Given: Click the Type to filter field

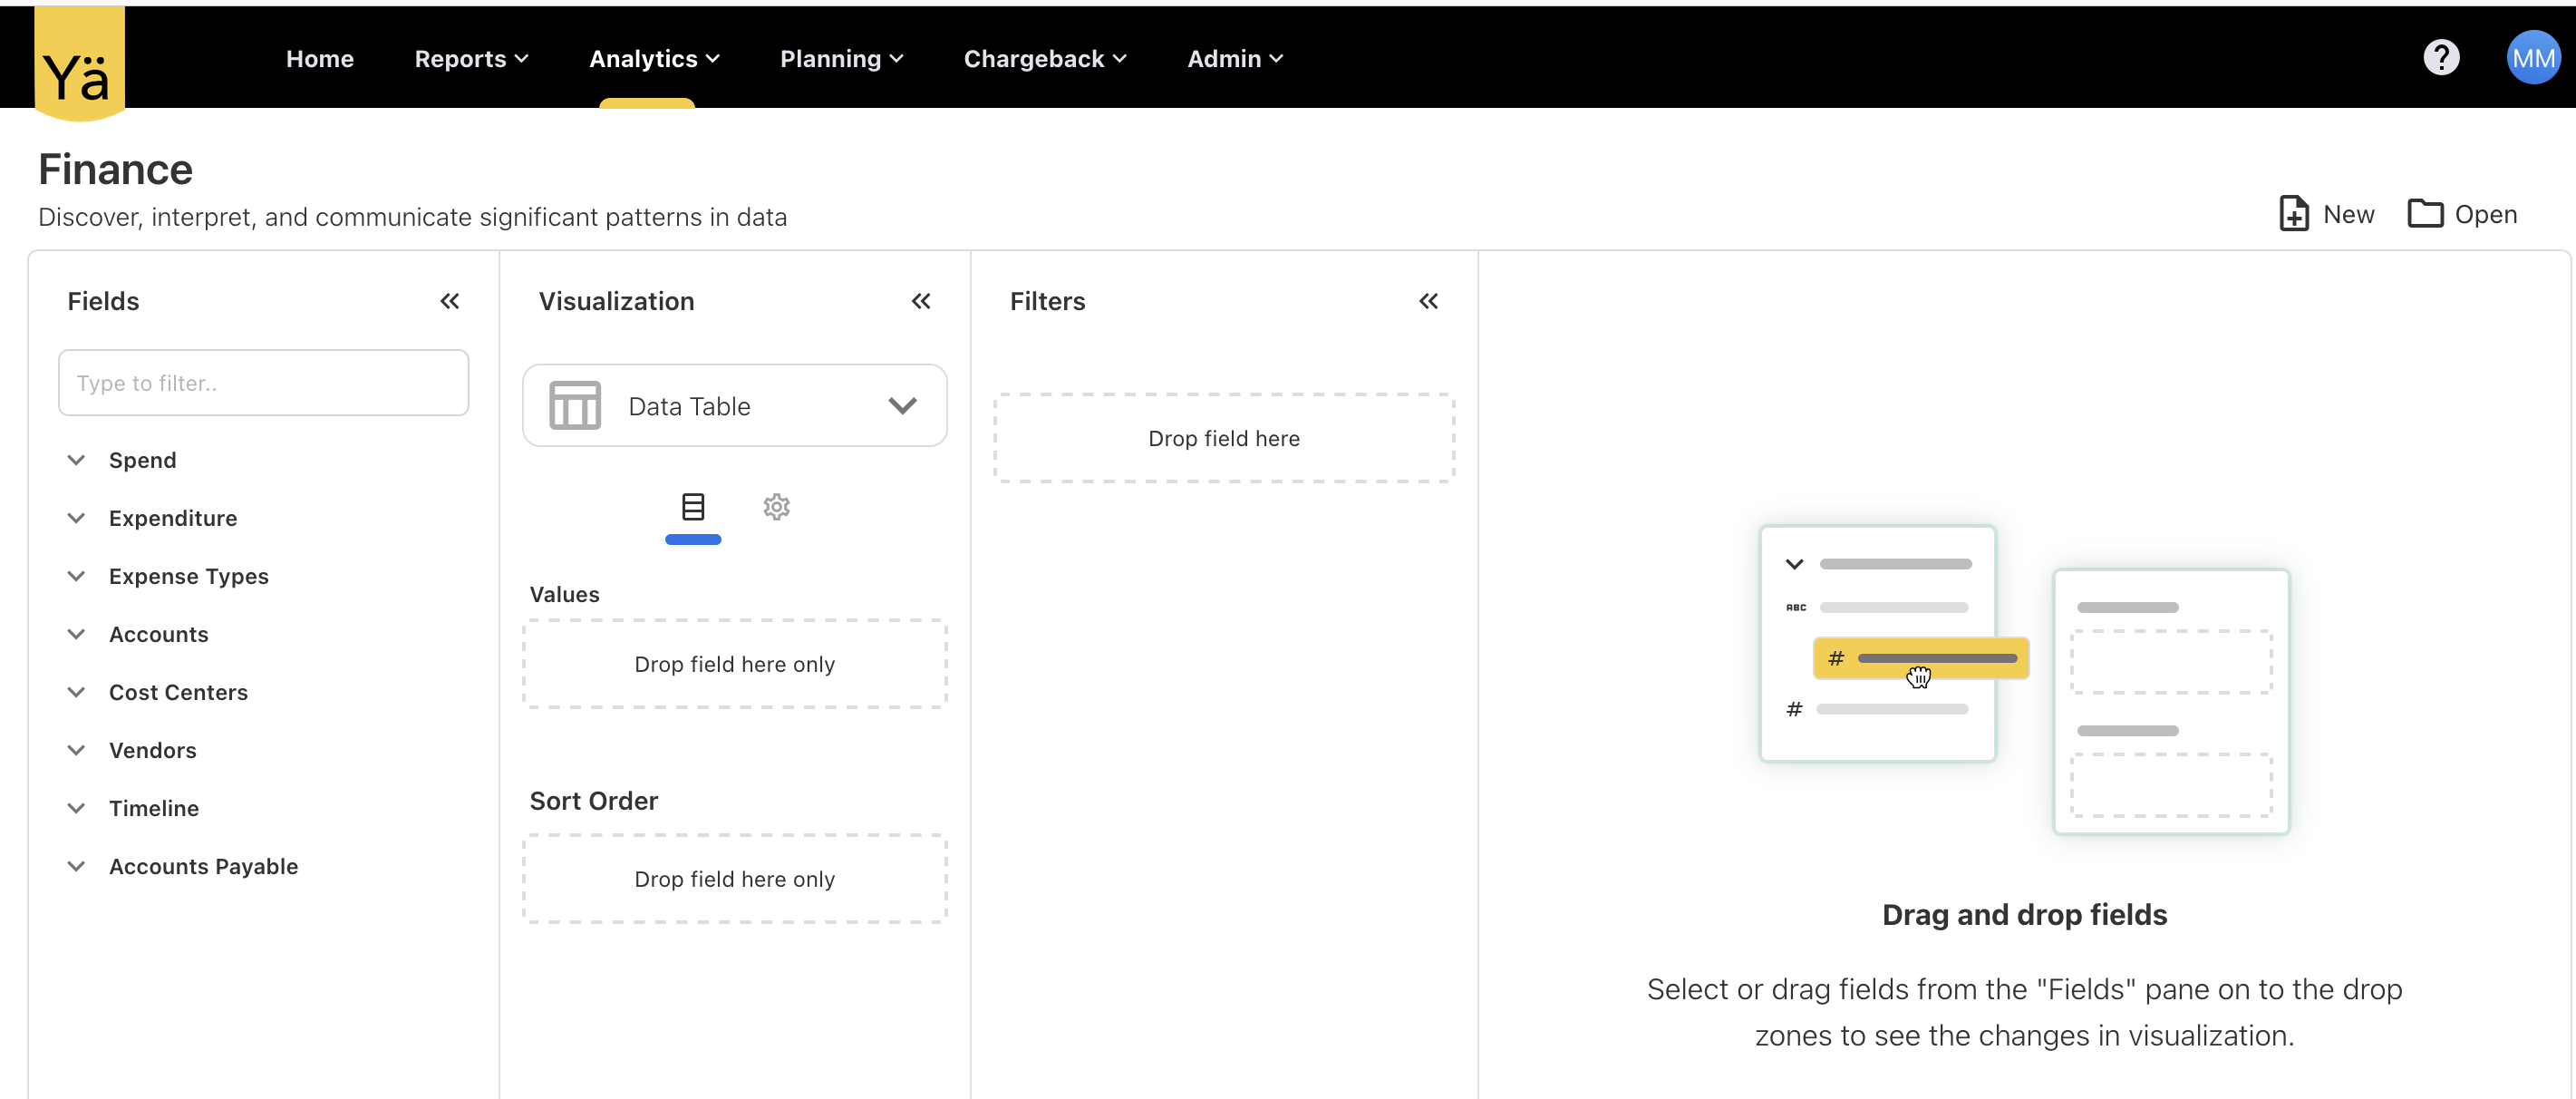Looking at the screenshot, I should tap(263, 383).
